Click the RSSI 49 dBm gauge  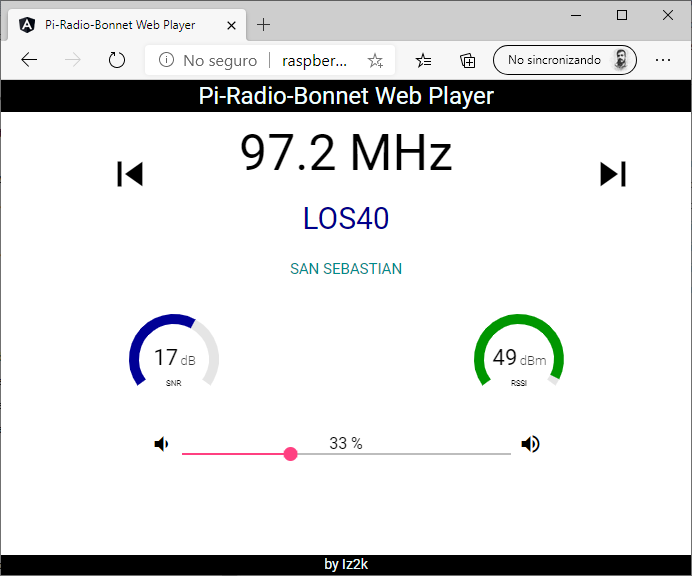519,350
